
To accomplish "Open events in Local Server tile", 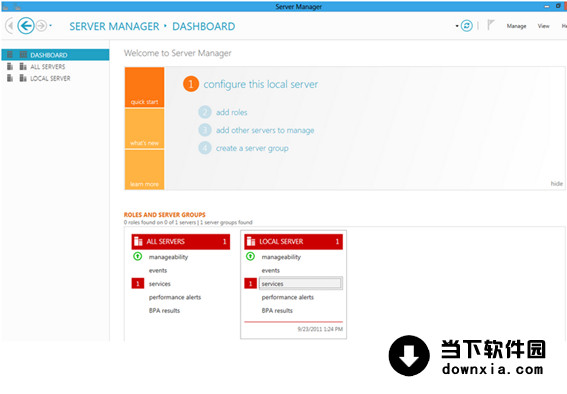I will point(271,270).
